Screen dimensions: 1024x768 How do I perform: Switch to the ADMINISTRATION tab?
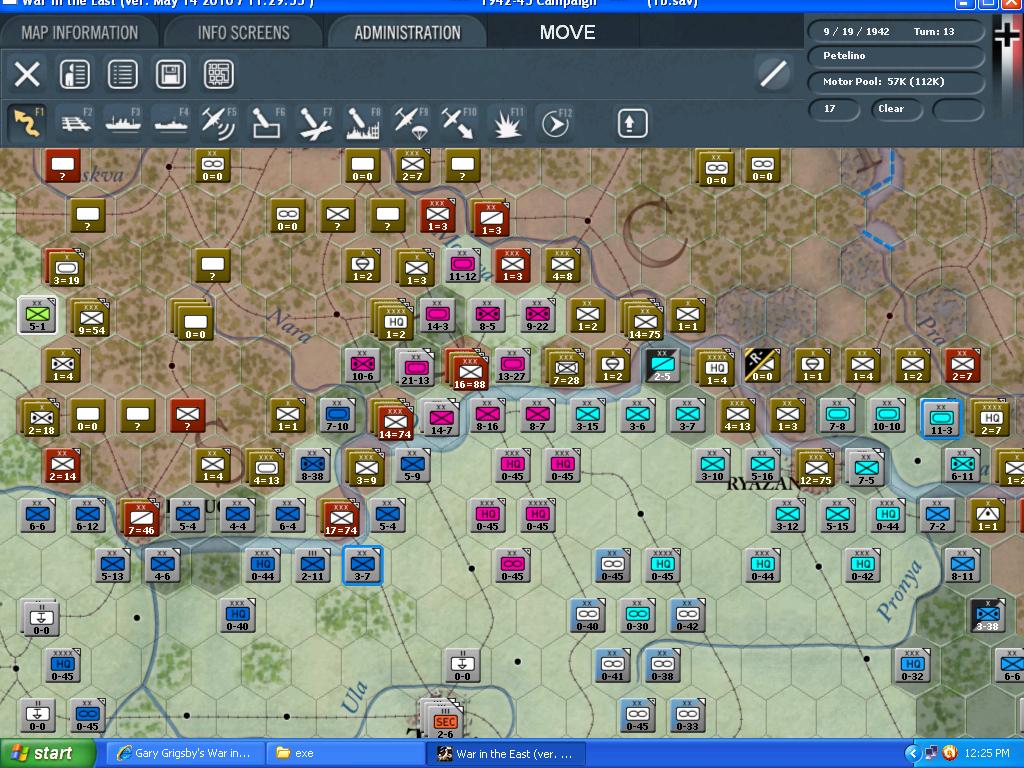point(408,32)
